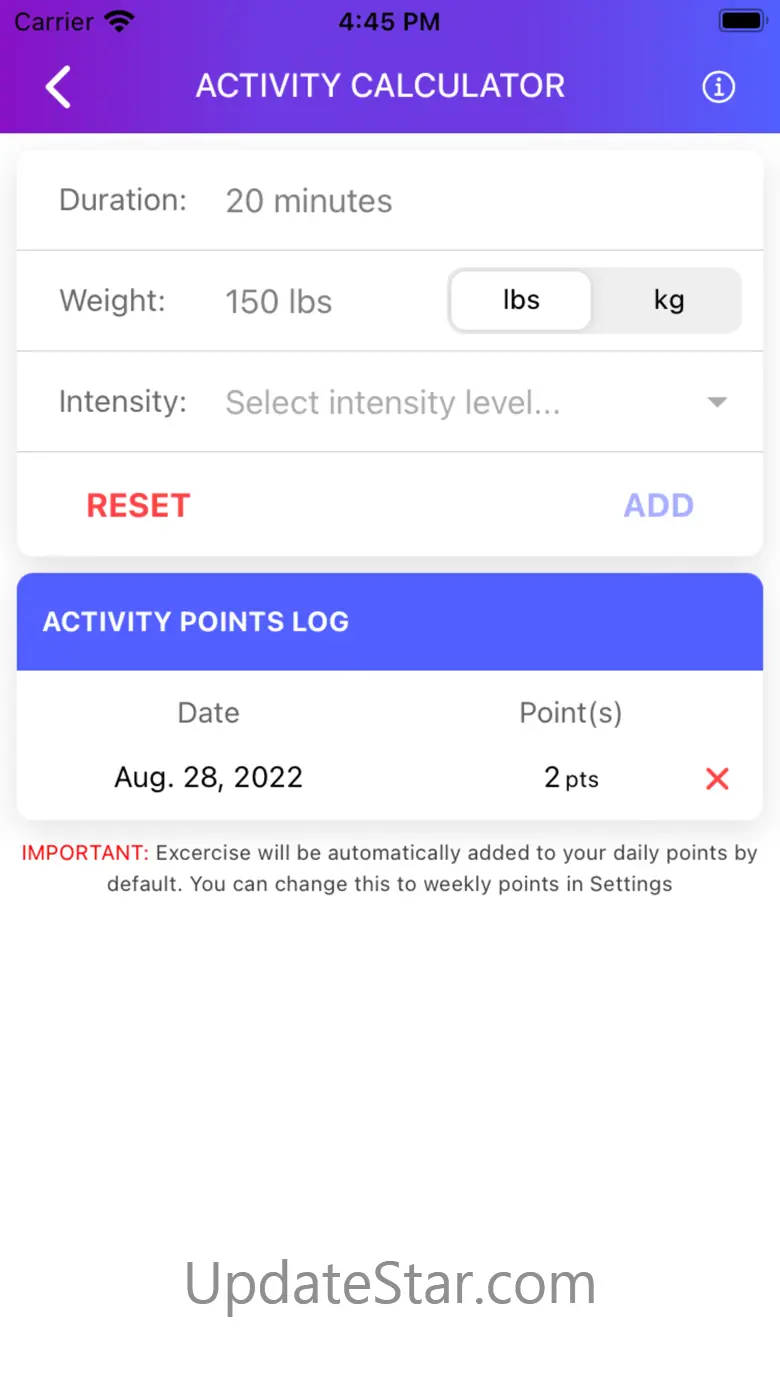The width and height of the screenshot is (780, 1387).
Task: Edit the 20 minutes duration field
Action: coord(309,201)
